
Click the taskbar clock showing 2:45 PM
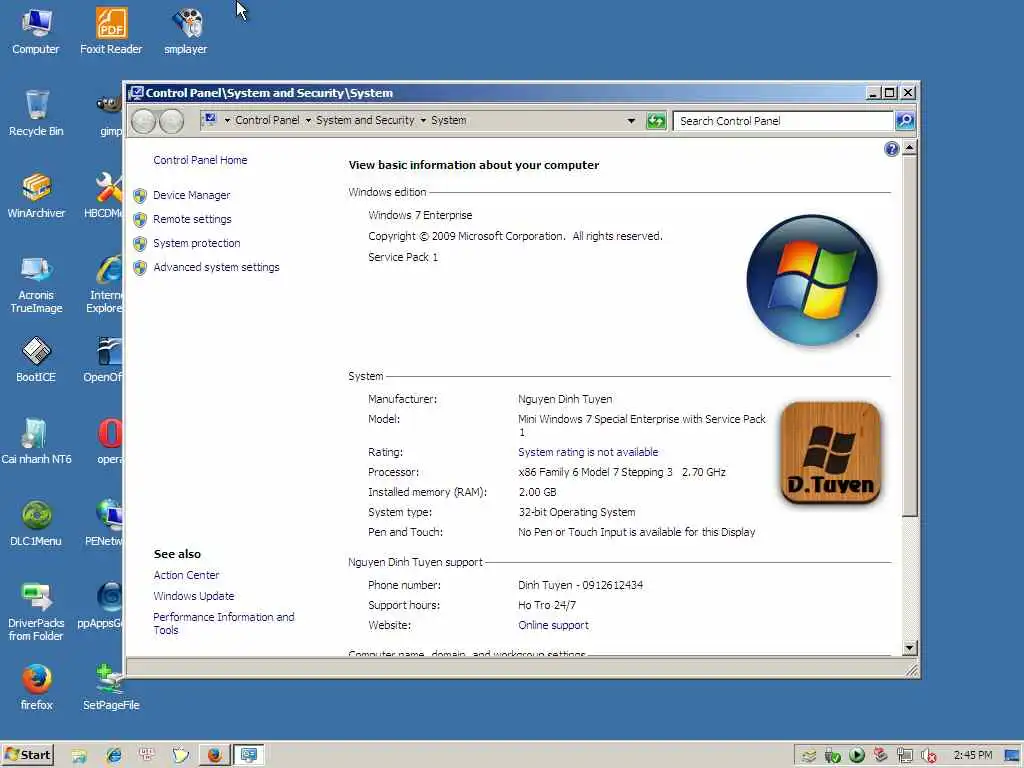click(x=972, y=755)
